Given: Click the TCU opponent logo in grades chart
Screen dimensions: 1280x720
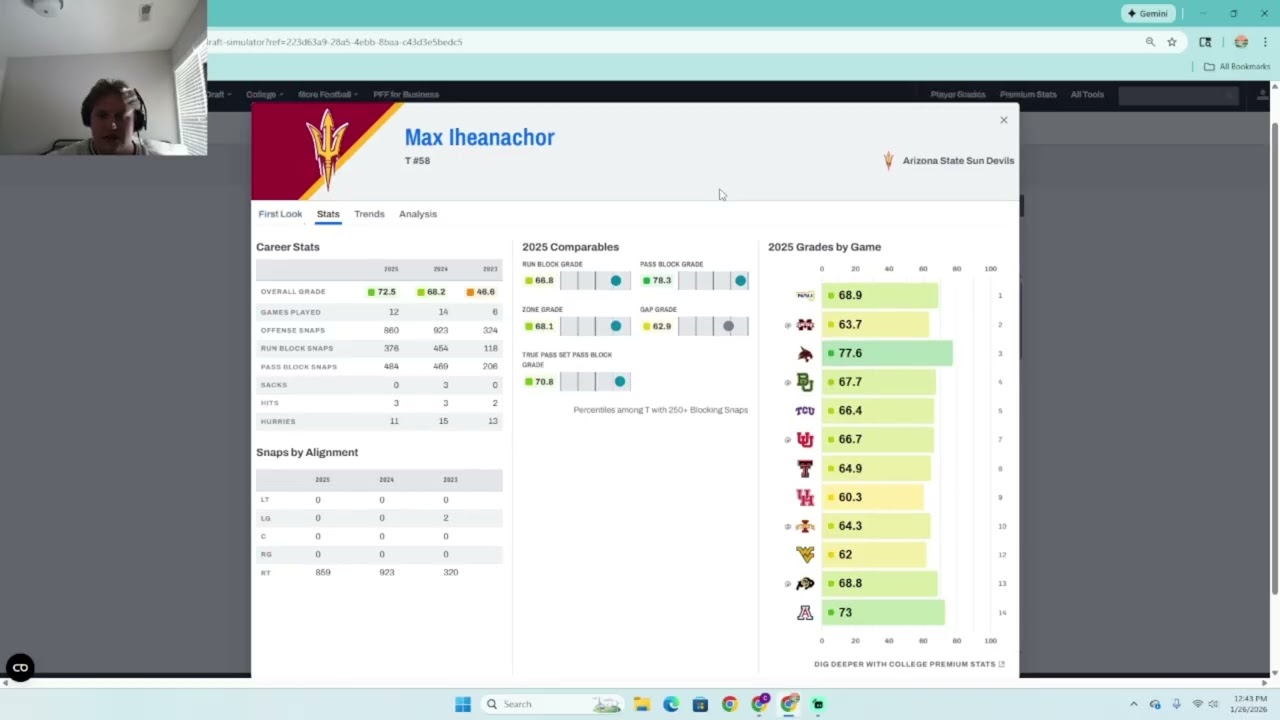Looking at the screenshot, I should tap(805, 410).
